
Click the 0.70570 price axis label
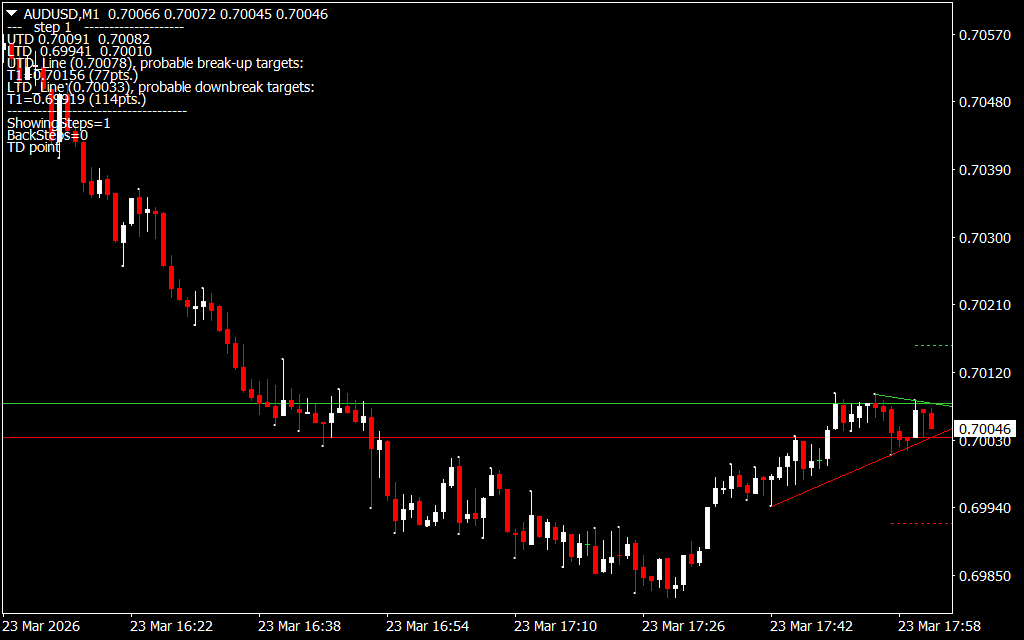[984, 35]
